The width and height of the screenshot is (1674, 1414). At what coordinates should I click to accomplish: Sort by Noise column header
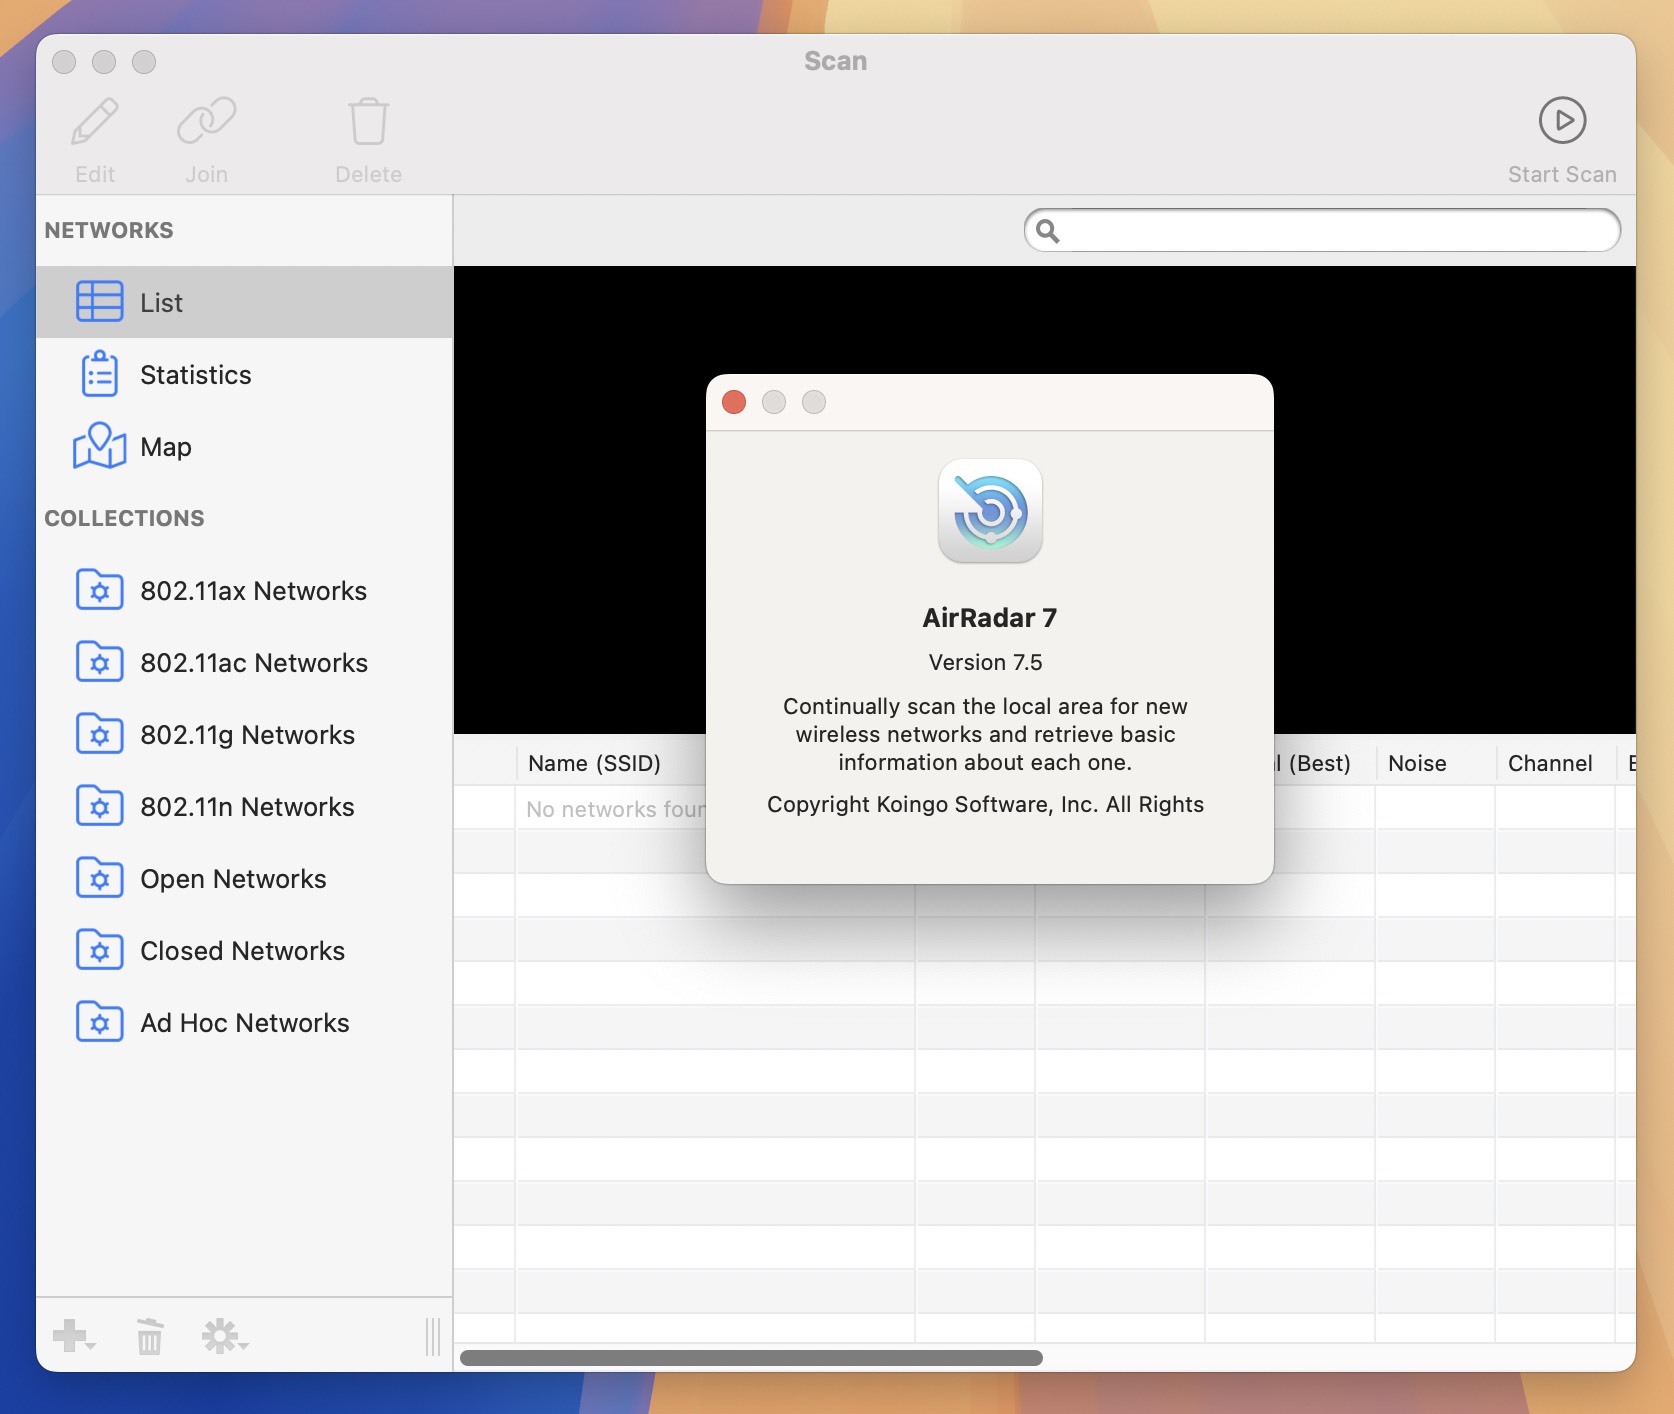tap(1435, 763)
